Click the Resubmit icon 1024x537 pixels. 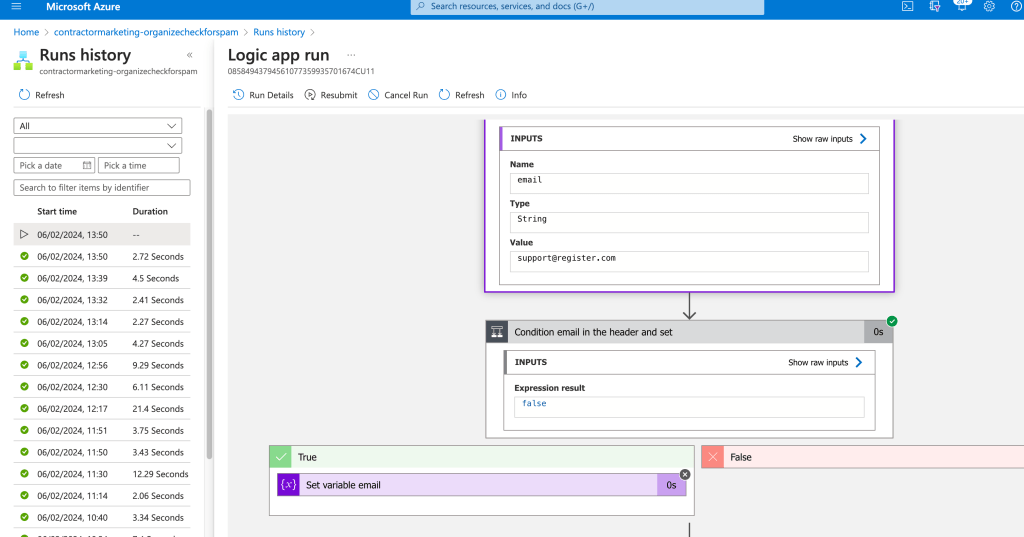point(310,95)
